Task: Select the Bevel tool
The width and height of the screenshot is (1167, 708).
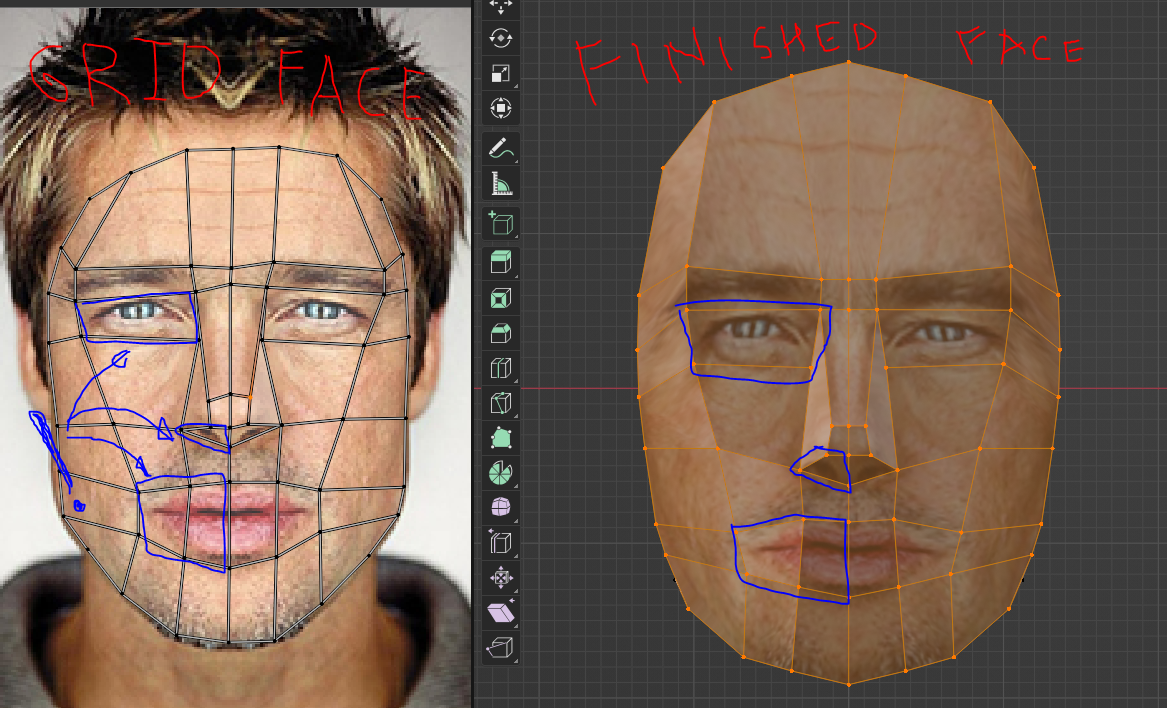Action: (501, 333)
